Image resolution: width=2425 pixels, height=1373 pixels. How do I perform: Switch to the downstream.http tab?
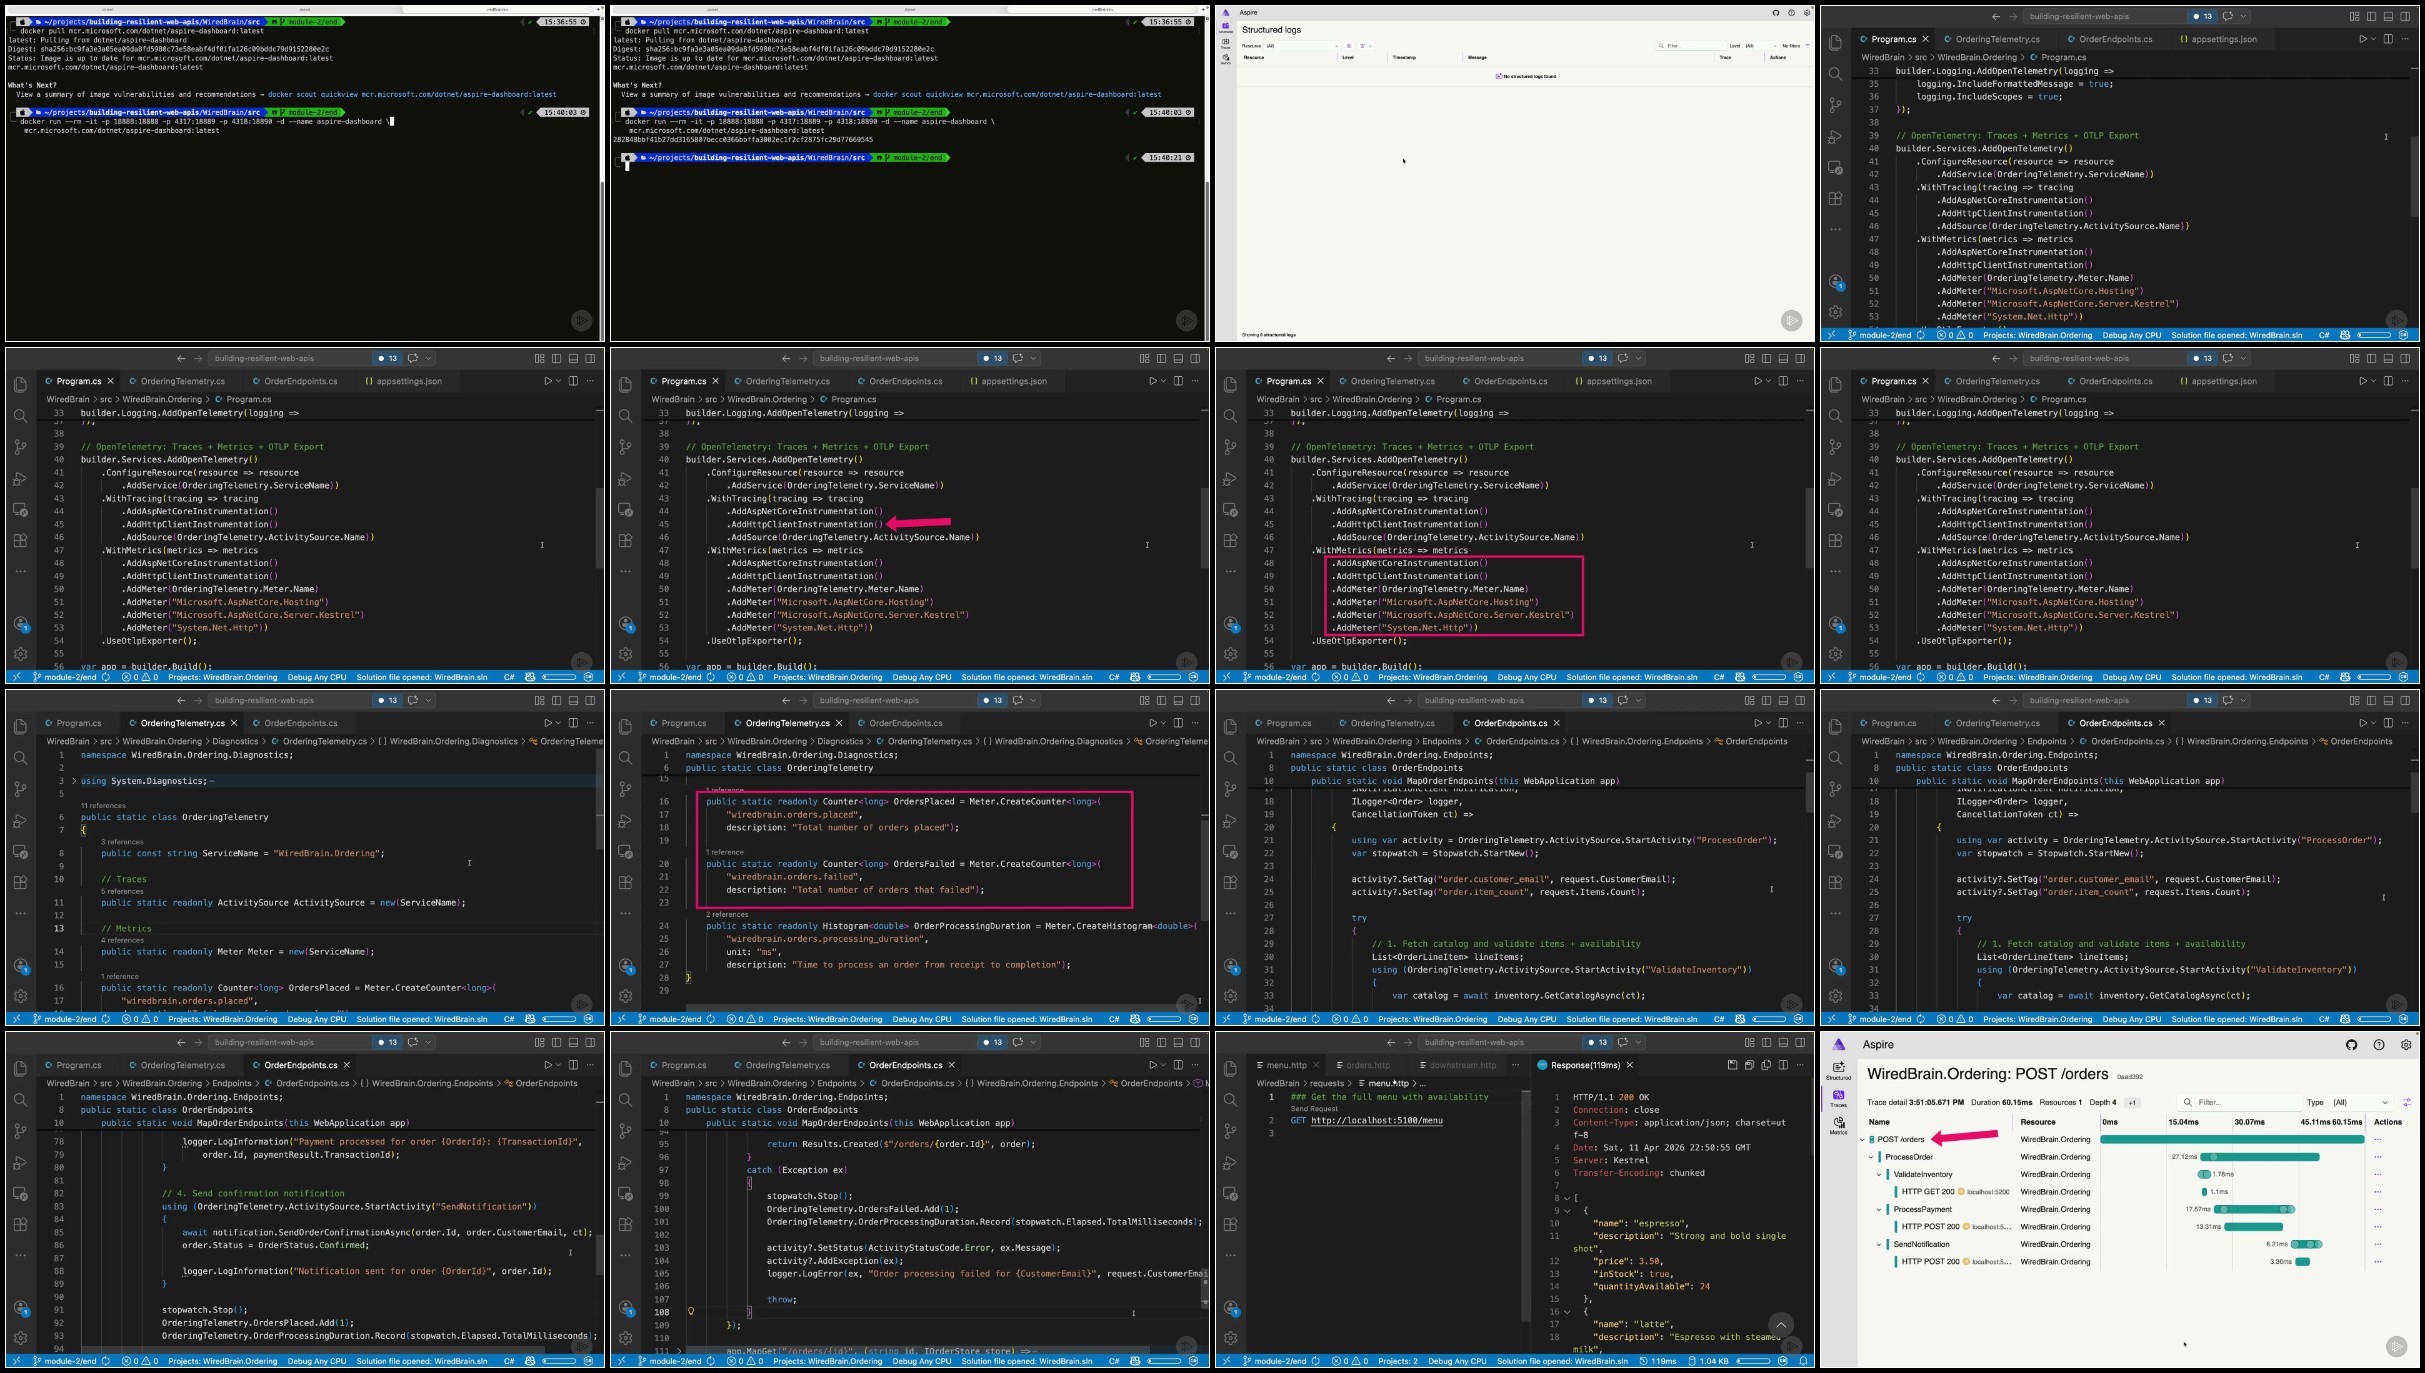click(1462, 1065)
